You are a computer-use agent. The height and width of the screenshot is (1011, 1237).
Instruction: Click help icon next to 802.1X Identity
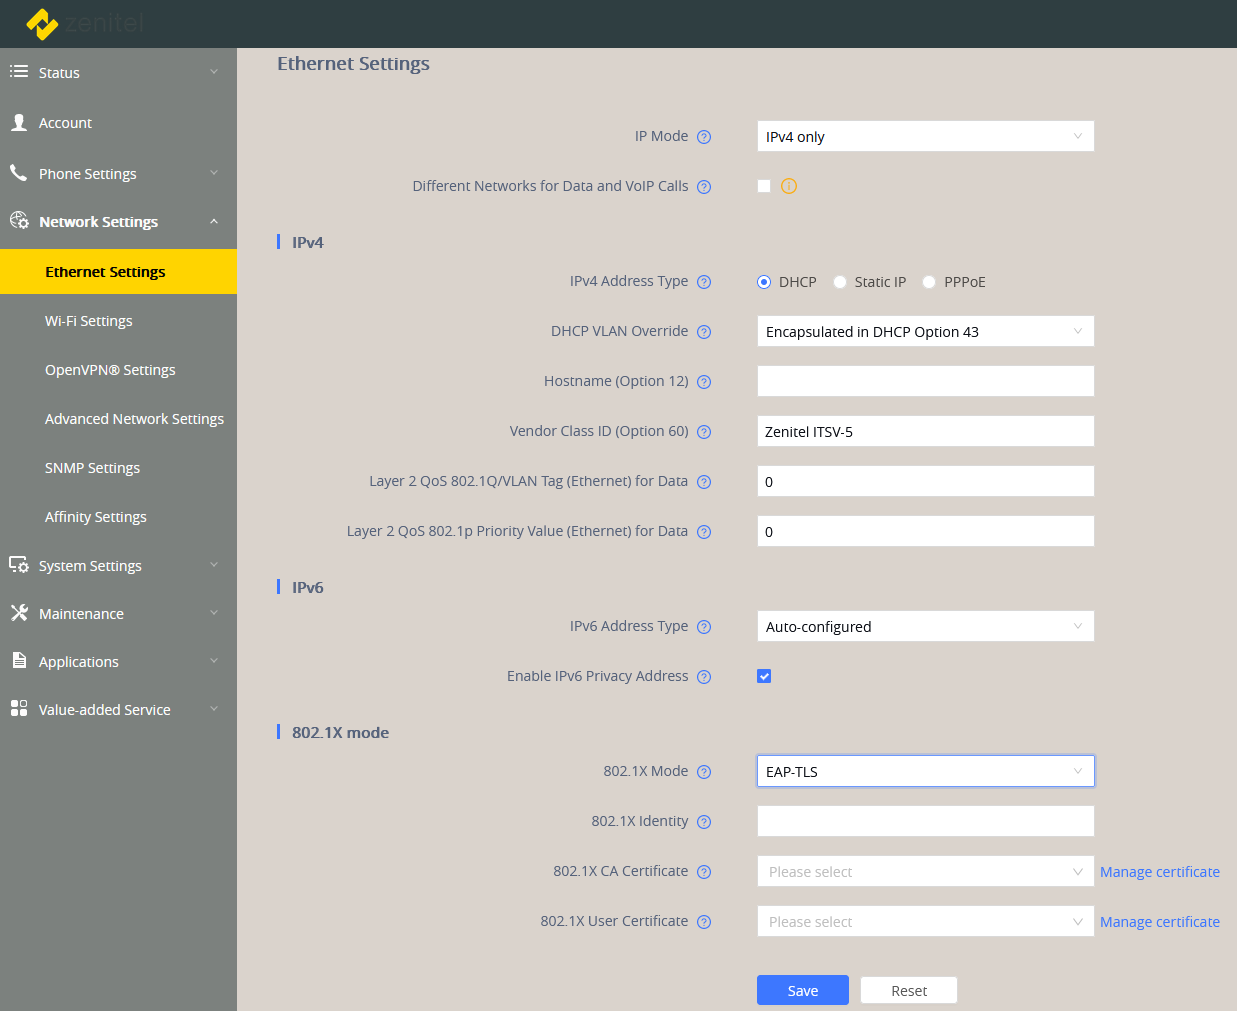pyautogui.click(x=704, y=822)
